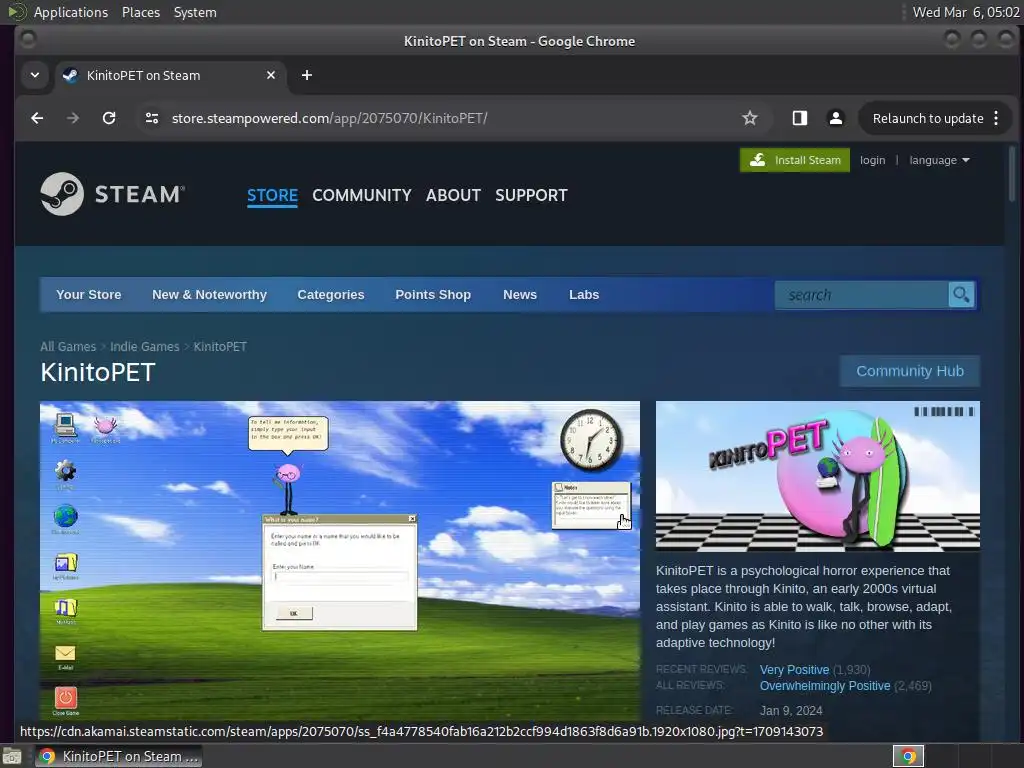
Task: Open Chrome three-dot menu
Action: [x=996, y=118]
